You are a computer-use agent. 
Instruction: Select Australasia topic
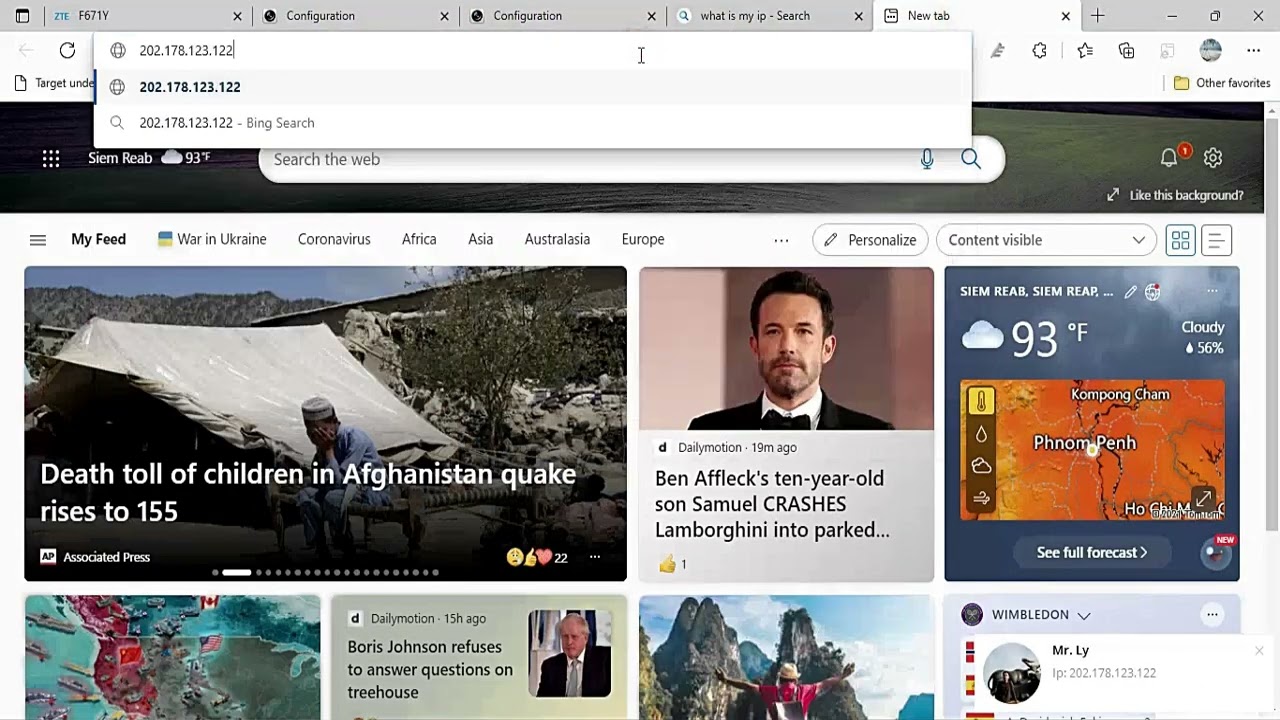(x=557, y=240)
